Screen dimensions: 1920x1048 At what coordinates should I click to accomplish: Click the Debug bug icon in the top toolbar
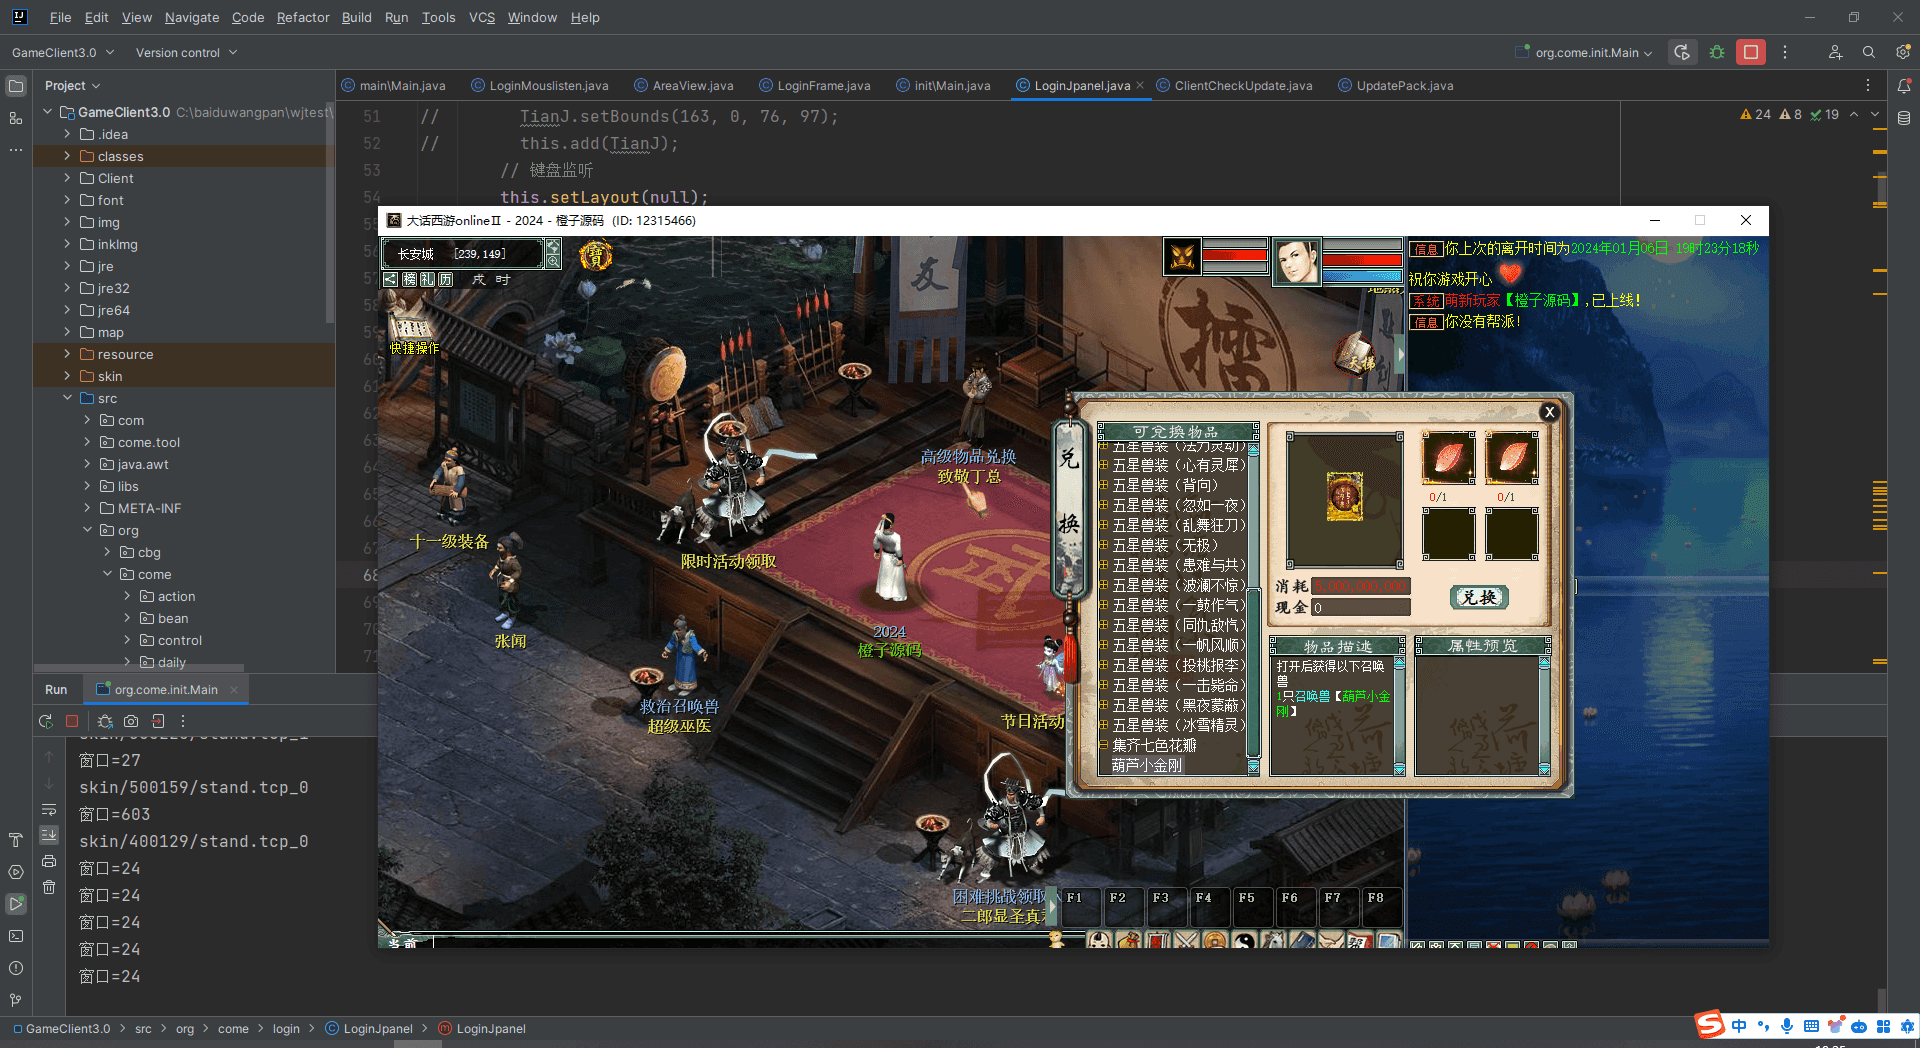[1717, 53]
